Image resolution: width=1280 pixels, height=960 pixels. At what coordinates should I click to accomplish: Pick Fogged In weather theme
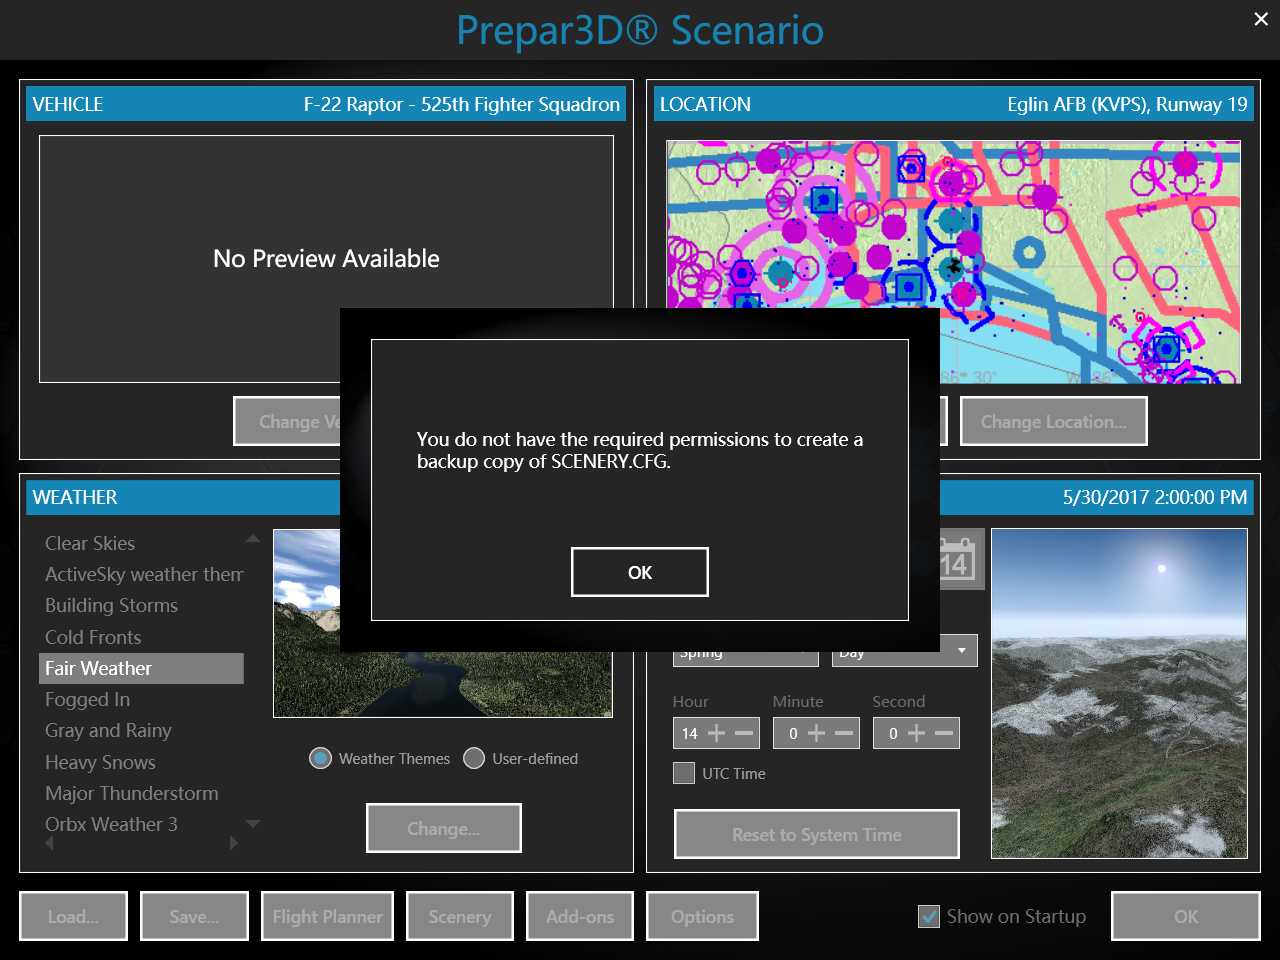pos(87,699)
